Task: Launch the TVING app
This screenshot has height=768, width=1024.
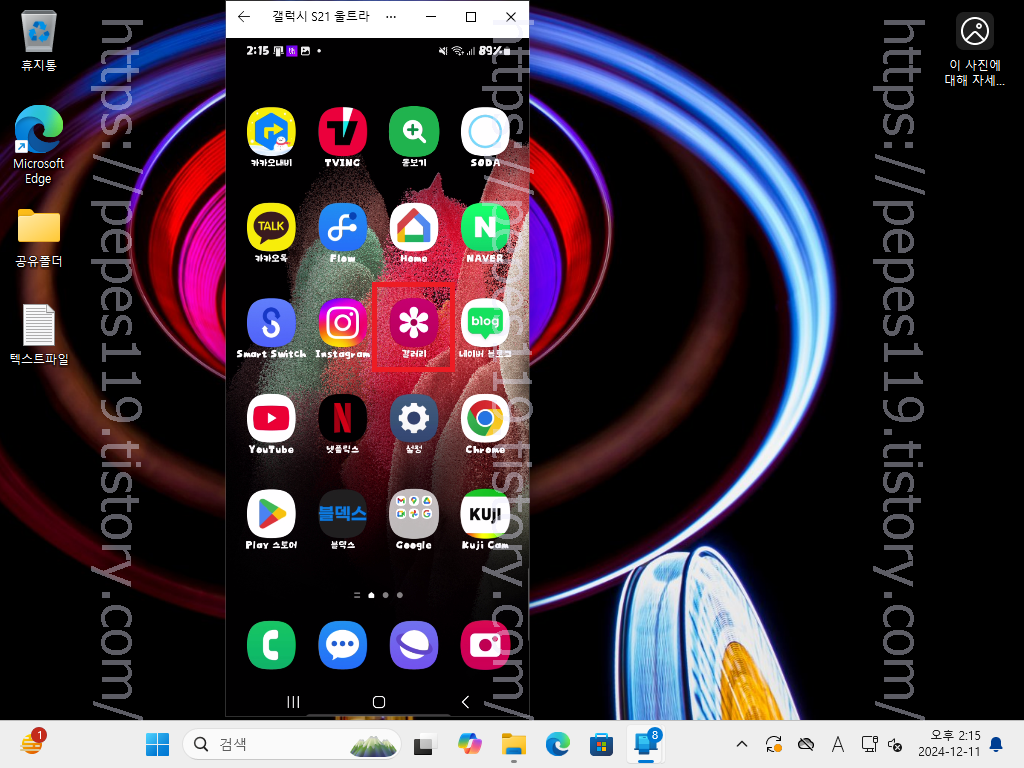Action: point(342,132)
